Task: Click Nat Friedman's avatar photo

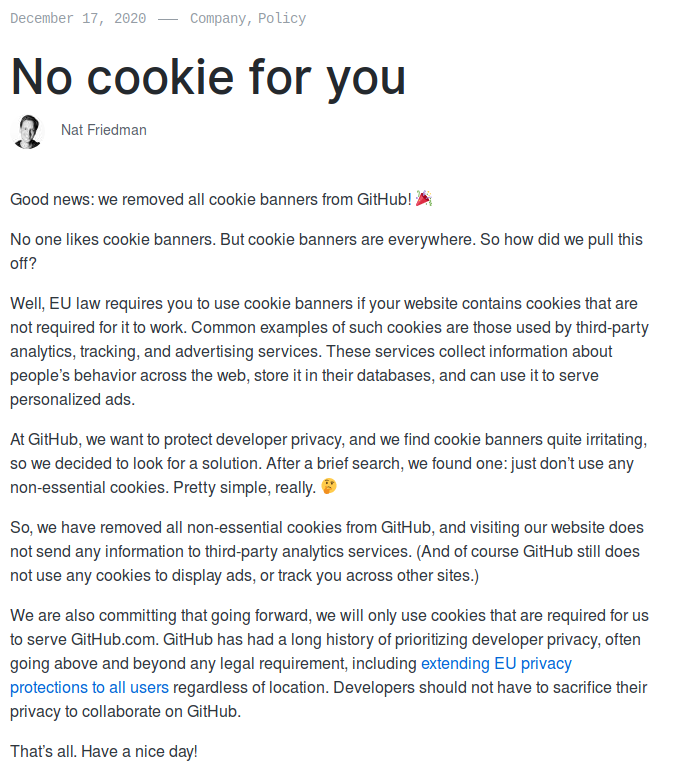Action: tap(27, 131)
